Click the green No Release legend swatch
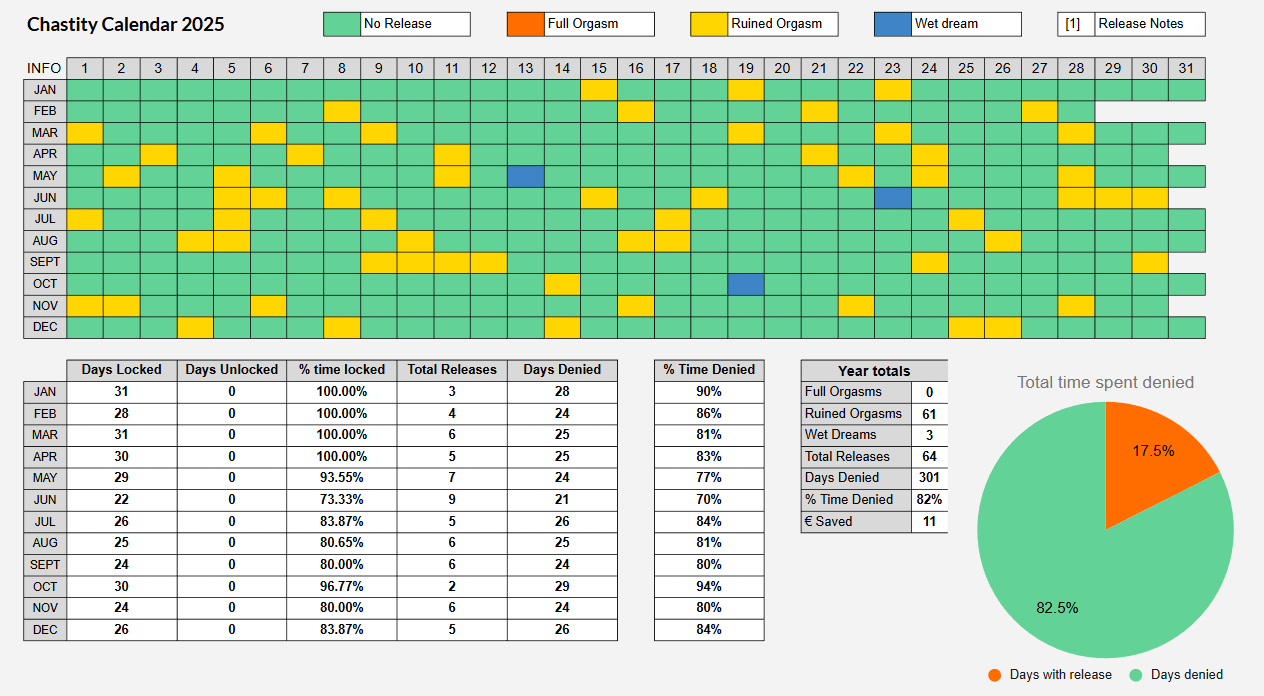 tap(341, 24)
